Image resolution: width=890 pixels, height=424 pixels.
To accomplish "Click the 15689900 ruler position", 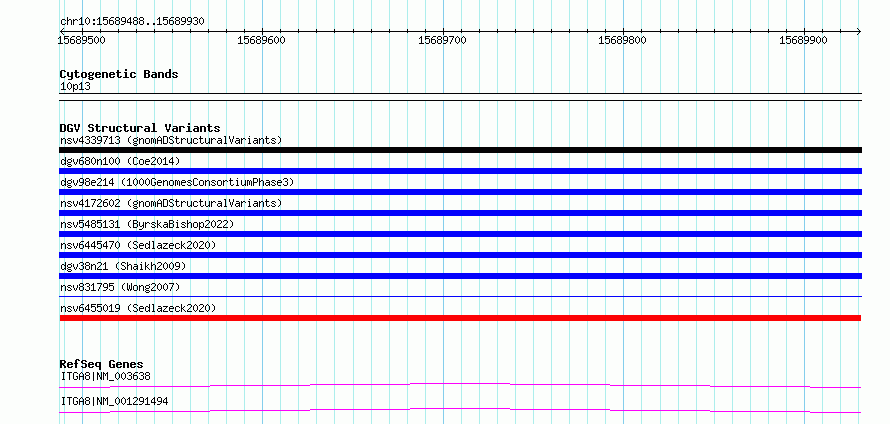I will (x=803, y=40).
